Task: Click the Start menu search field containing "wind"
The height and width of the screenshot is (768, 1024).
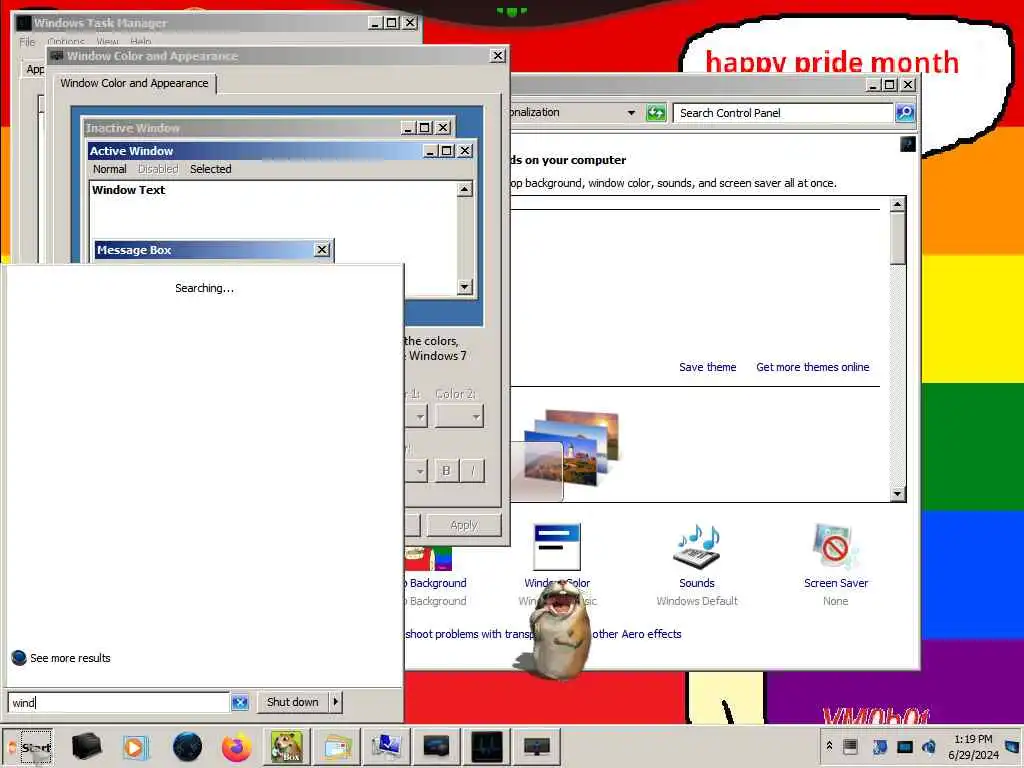Action: coord(119,702)
